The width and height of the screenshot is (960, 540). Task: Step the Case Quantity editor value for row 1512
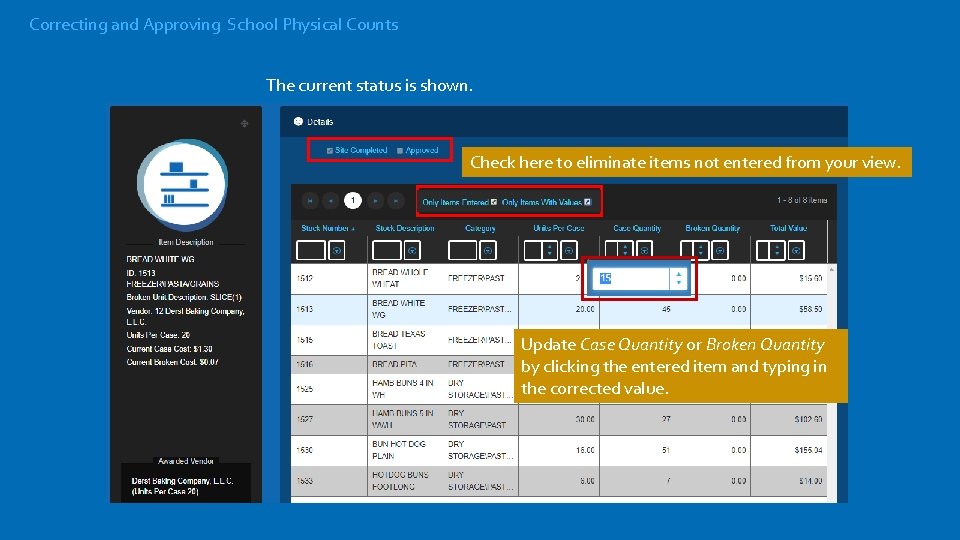[x=678, y=279]
